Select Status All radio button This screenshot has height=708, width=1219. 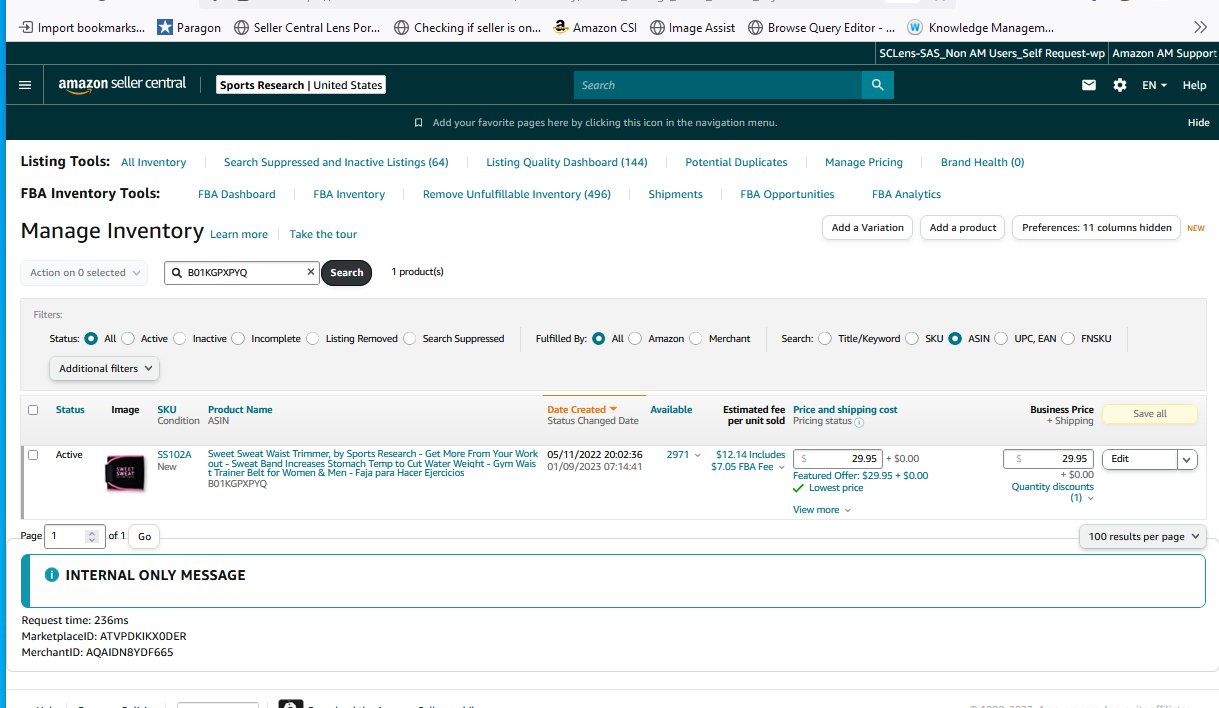pos(91,338)
